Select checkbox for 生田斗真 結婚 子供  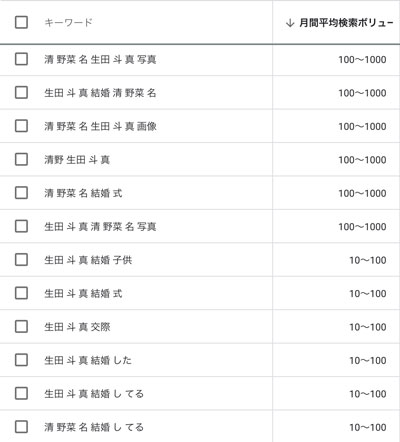tap(21, 260)
